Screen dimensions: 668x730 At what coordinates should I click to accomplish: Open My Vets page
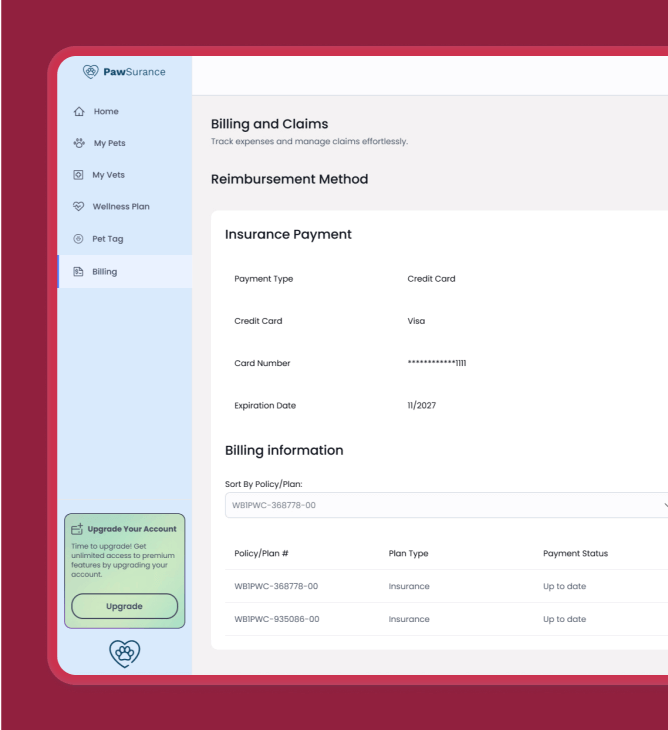(125, 175)
